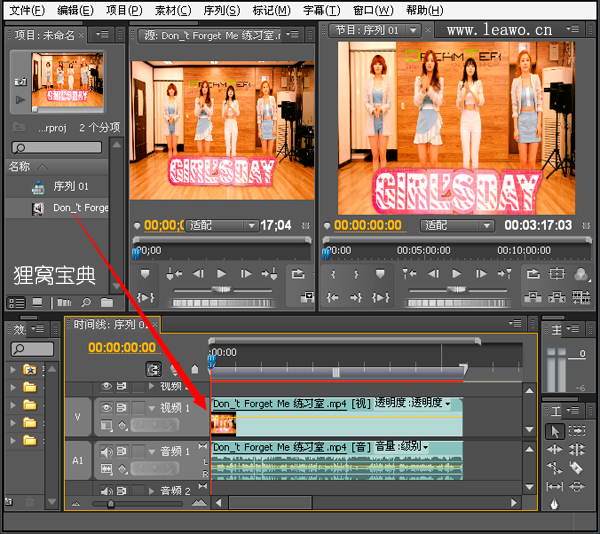Expand the first (starred) effects folder

point(13,370)
